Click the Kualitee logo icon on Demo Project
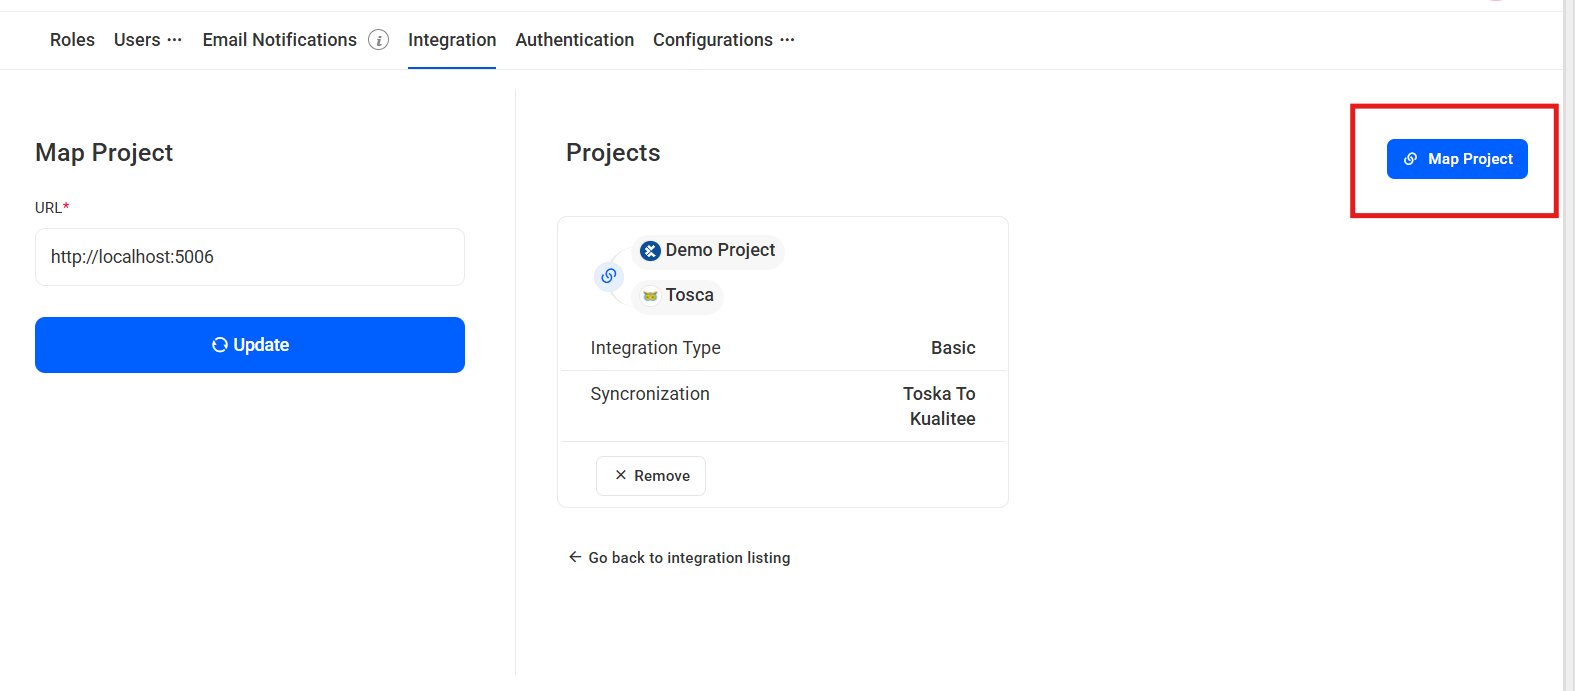This screenshot has width=1575, height=691. [x=650, y=251]
